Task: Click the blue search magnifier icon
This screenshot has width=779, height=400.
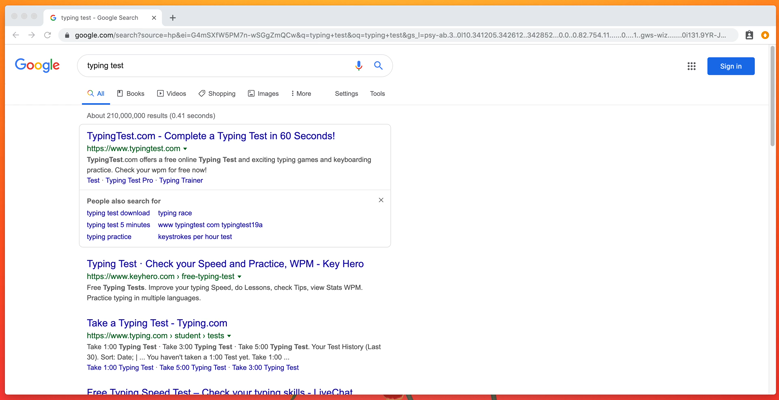Action: pos(378,66)
